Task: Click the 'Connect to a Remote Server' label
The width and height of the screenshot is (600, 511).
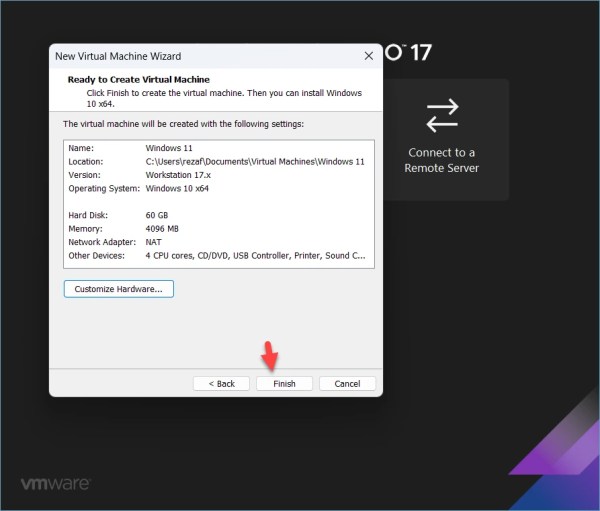Action: coord(442,160)
